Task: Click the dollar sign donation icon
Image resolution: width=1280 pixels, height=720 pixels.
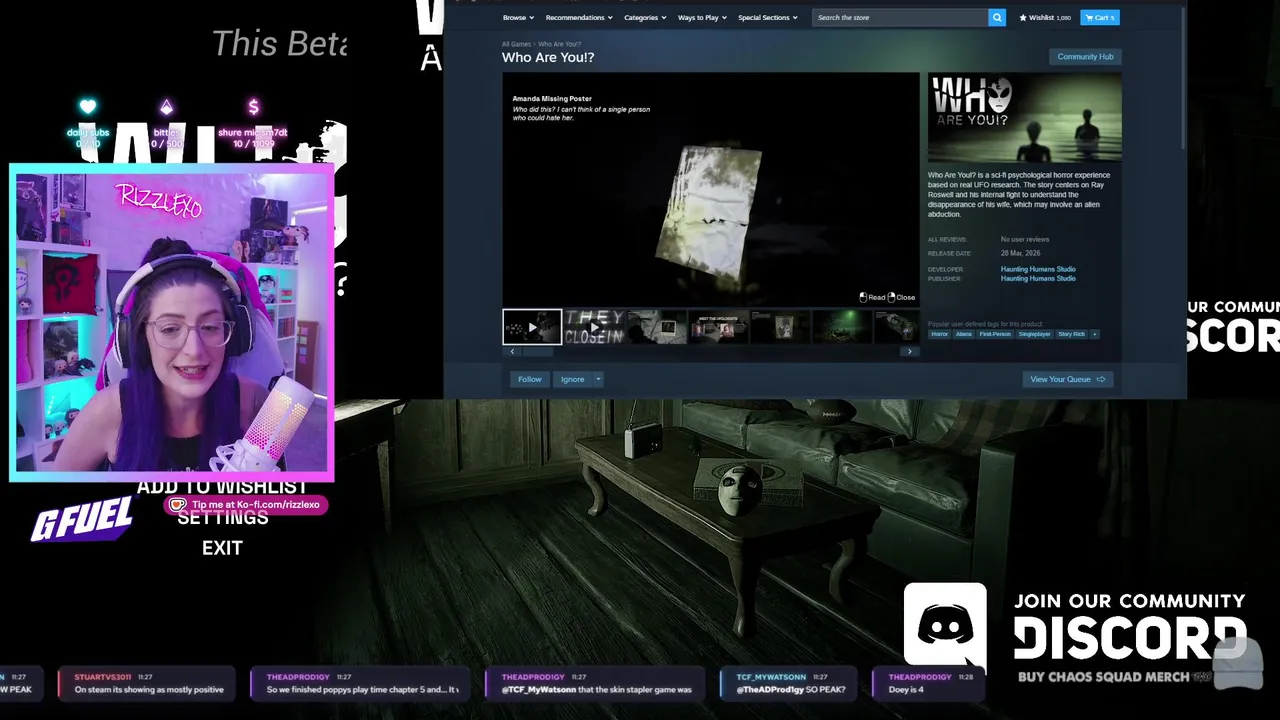Action: (x=253, y=107)
